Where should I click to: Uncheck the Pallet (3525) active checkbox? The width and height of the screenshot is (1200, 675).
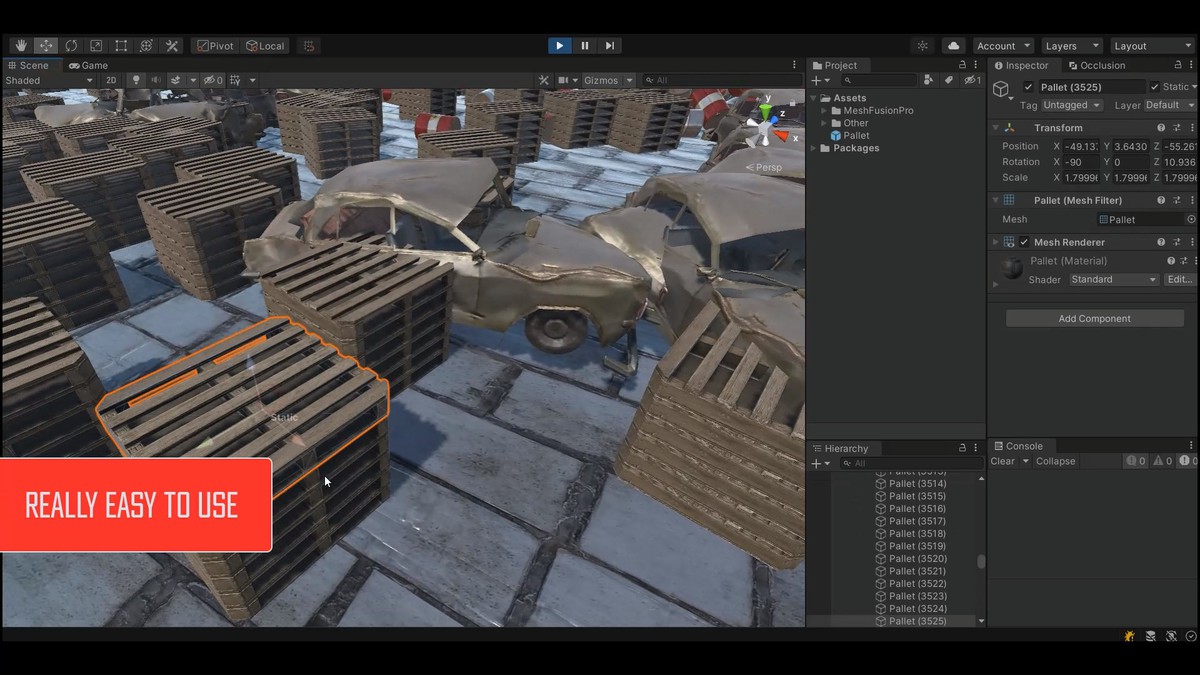pos(1028,87)
